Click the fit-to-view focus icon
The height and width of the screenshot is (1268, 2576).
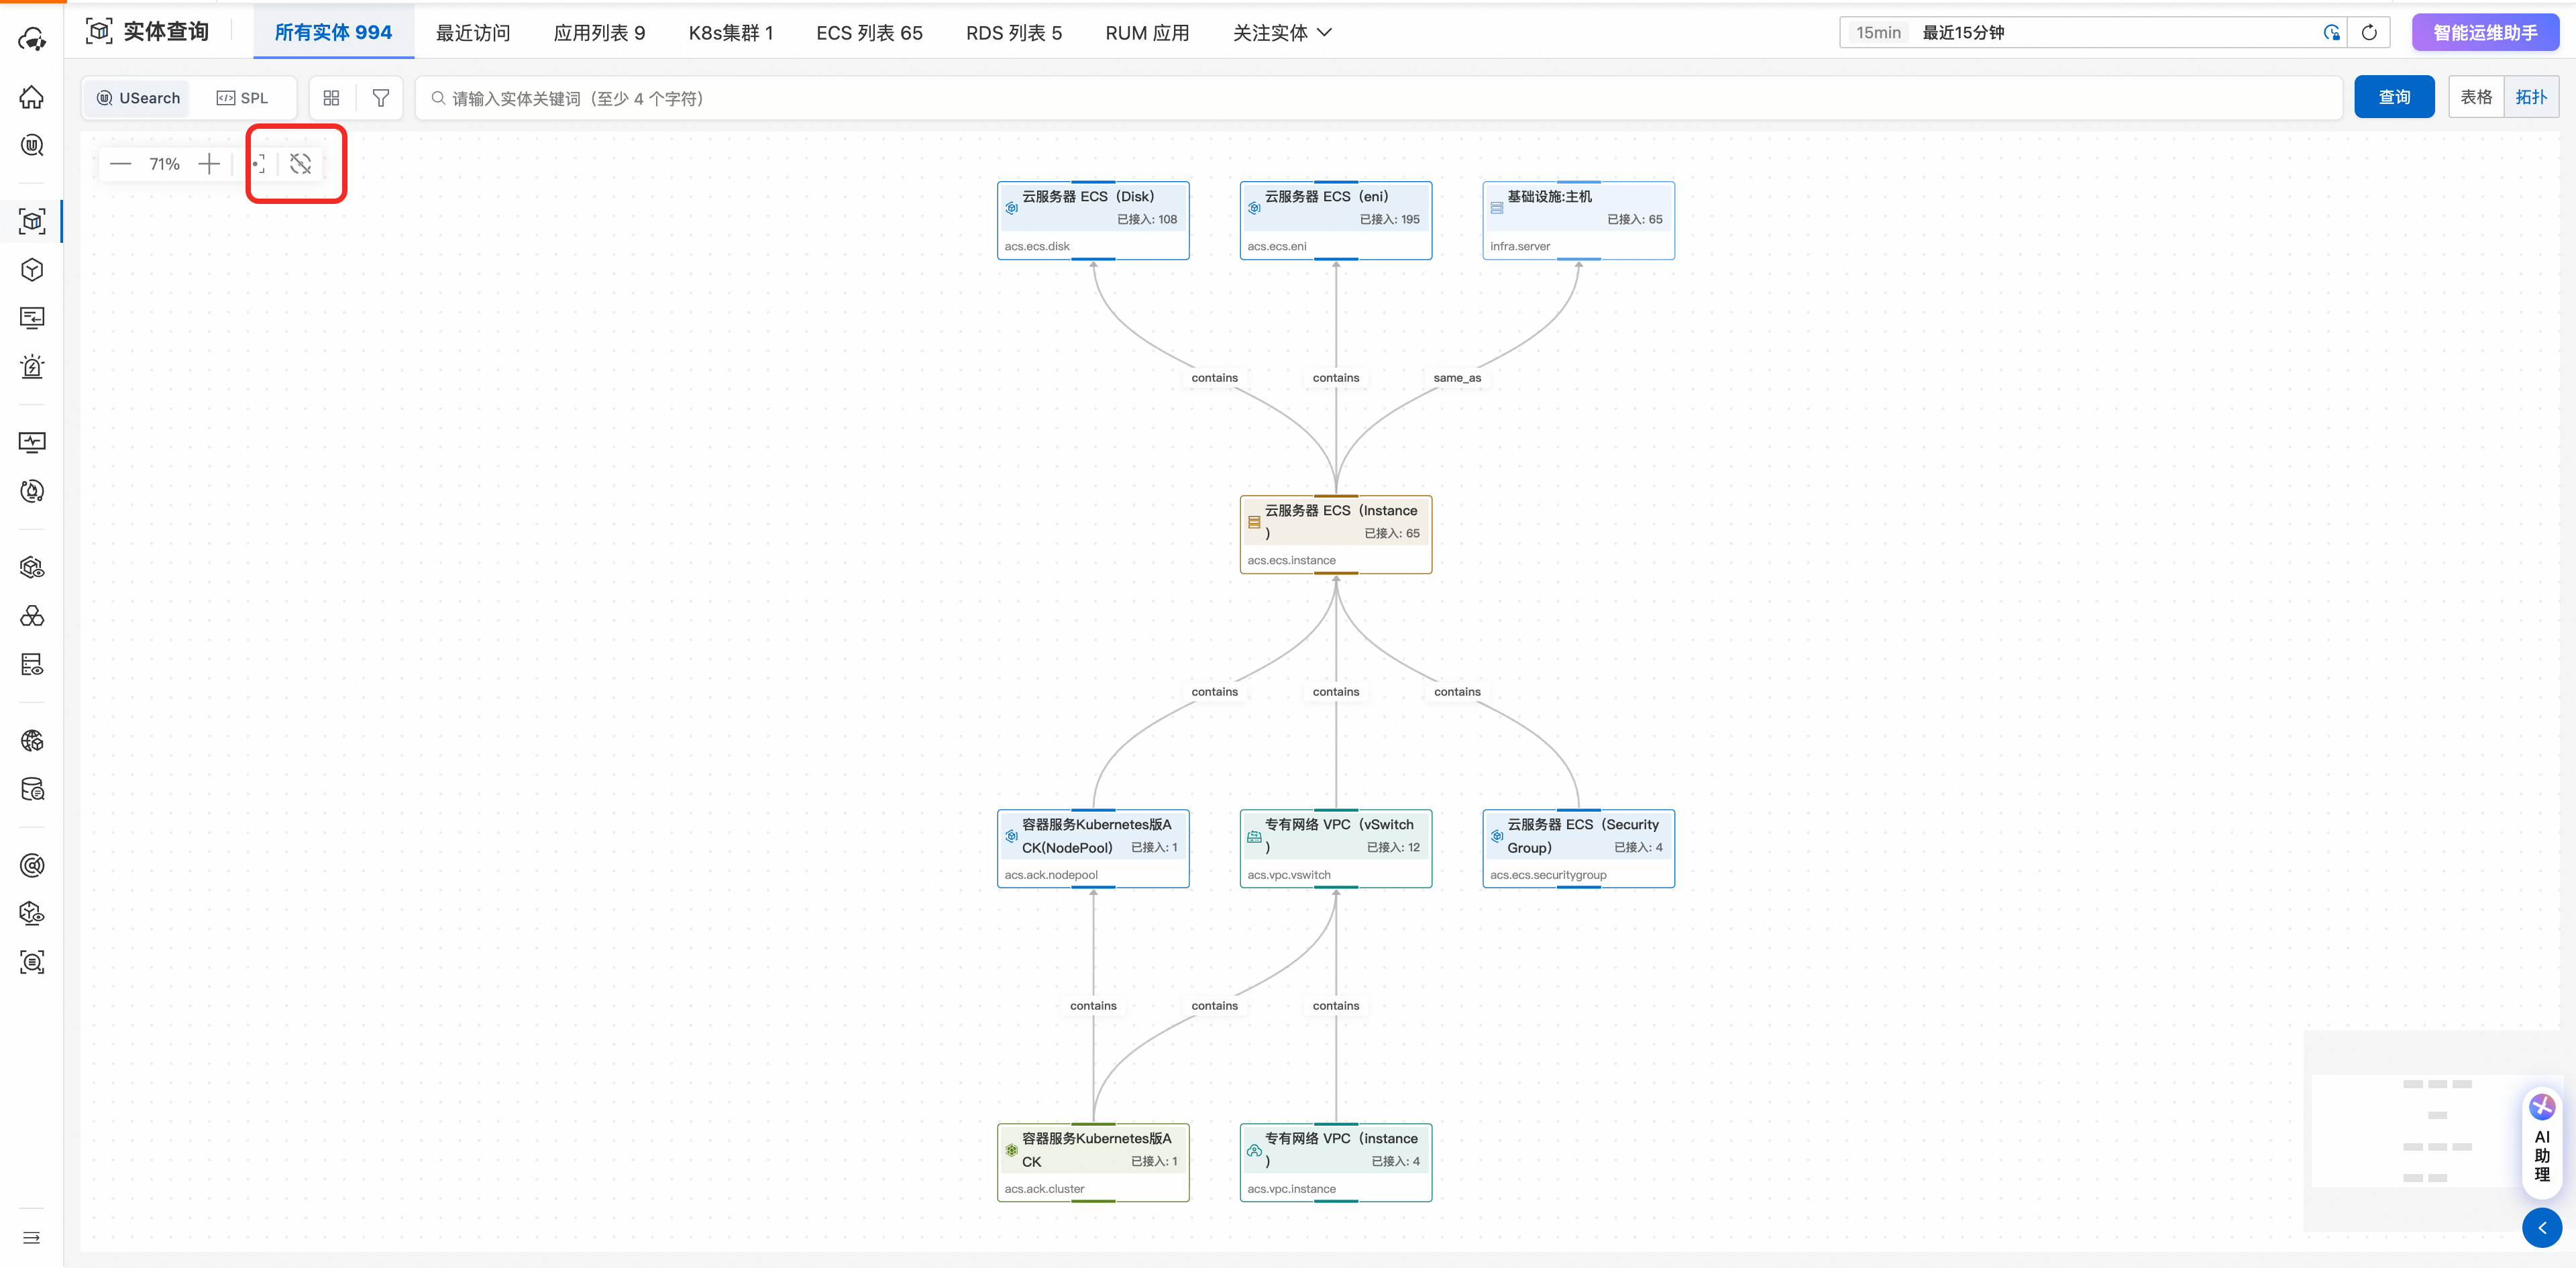pos(259,164)
